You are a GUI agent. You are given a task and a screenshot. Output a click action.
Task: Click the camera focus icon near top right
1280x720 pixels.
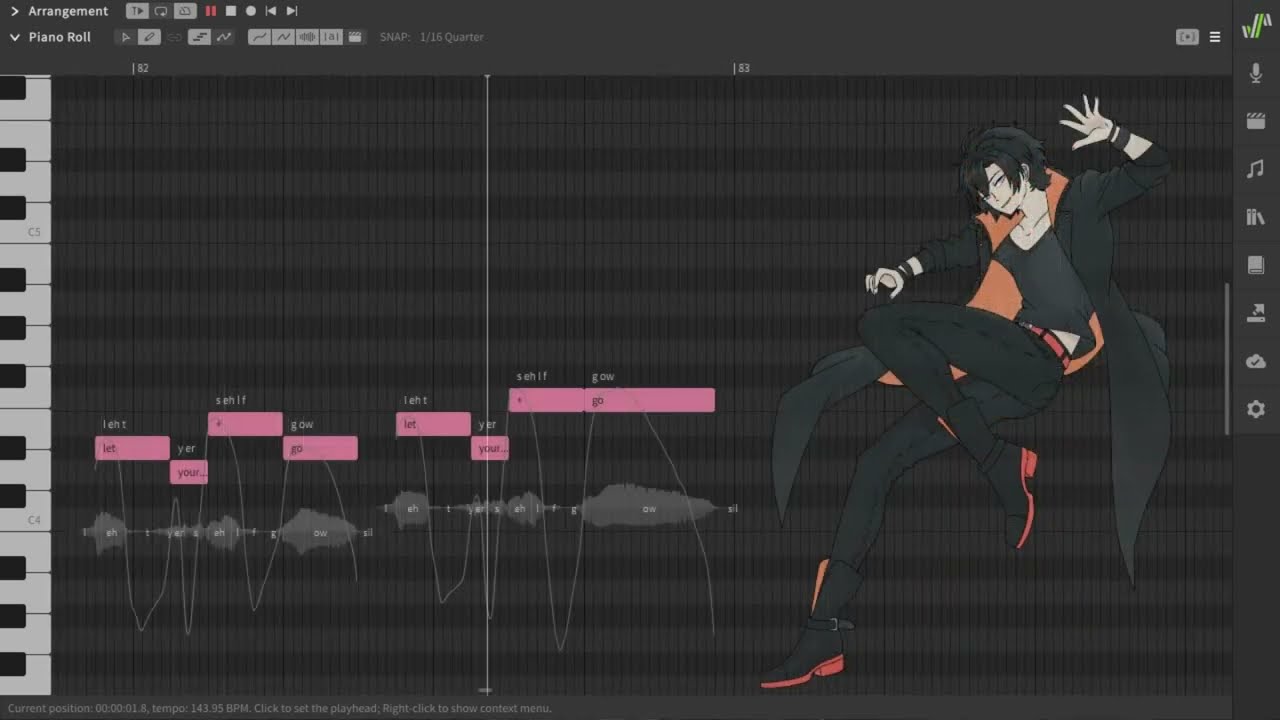click(1187, 37)
